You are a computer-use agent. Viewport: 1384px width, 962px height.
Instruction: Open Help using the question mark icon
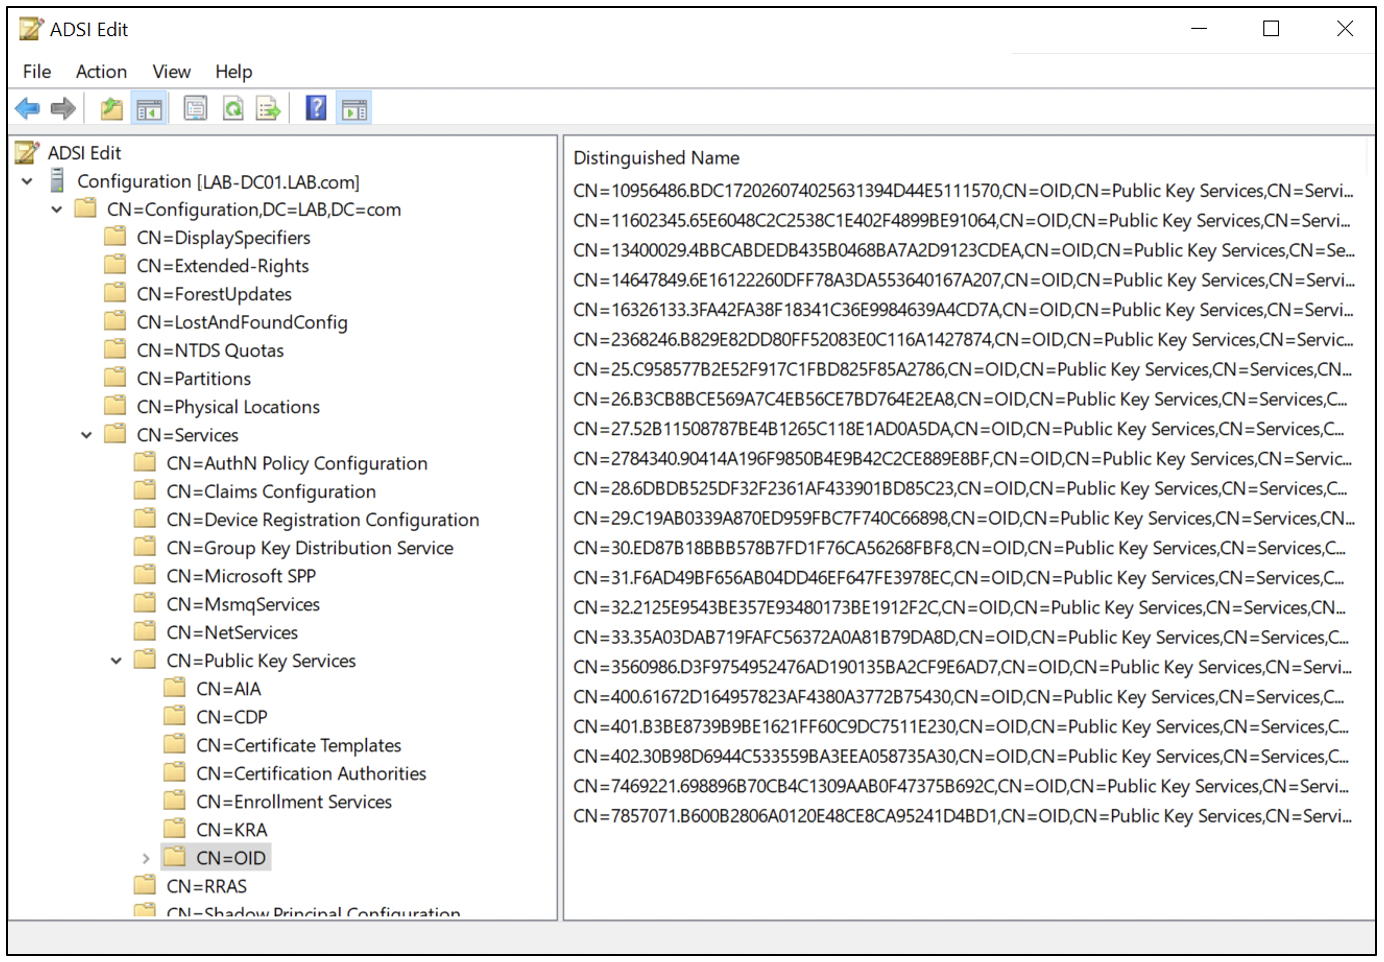click(x=315, y=108)
